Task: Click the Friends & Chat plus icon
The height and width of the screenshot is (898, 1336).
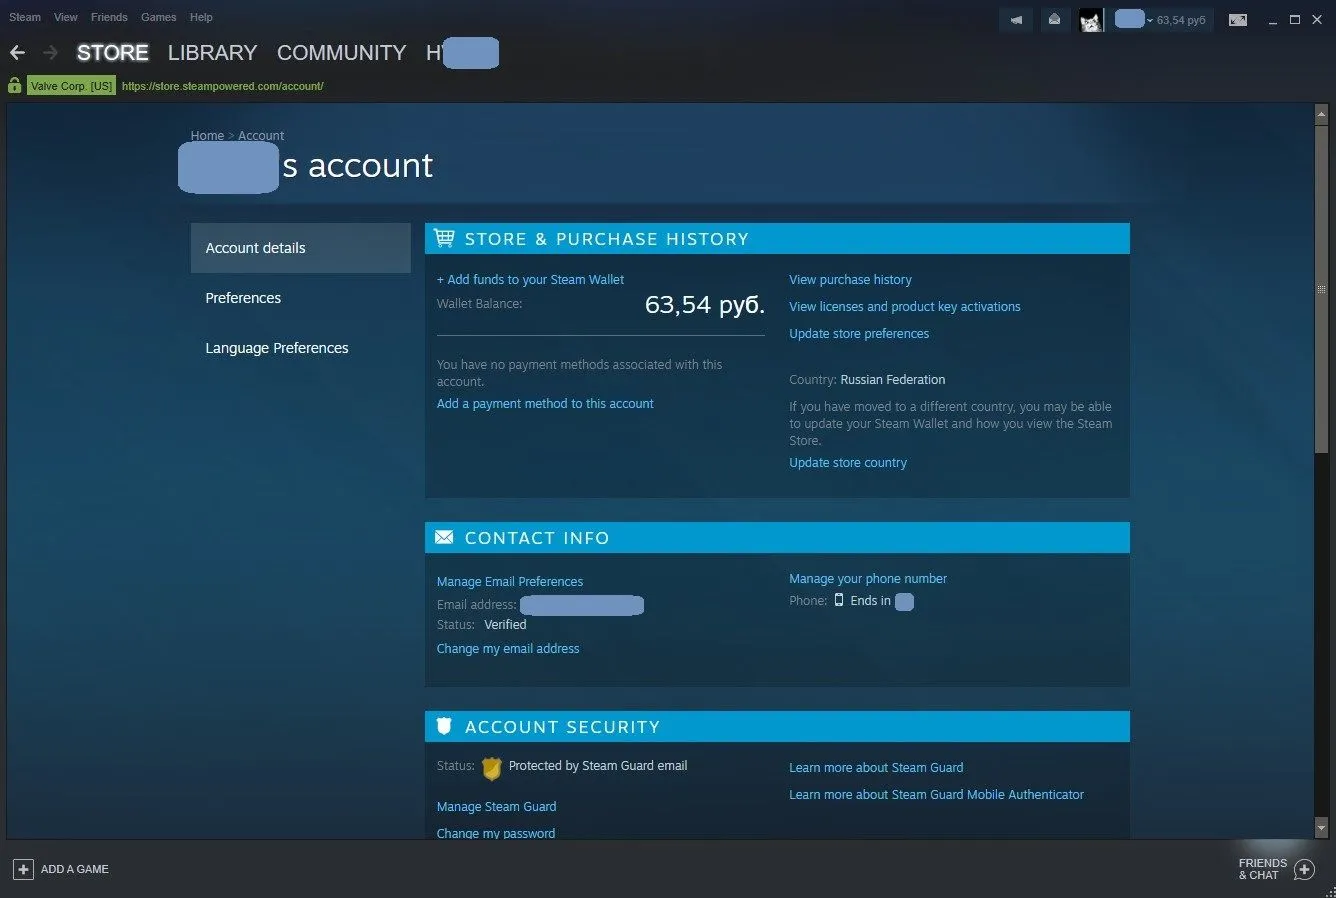Action: [x=1304, y=869]
